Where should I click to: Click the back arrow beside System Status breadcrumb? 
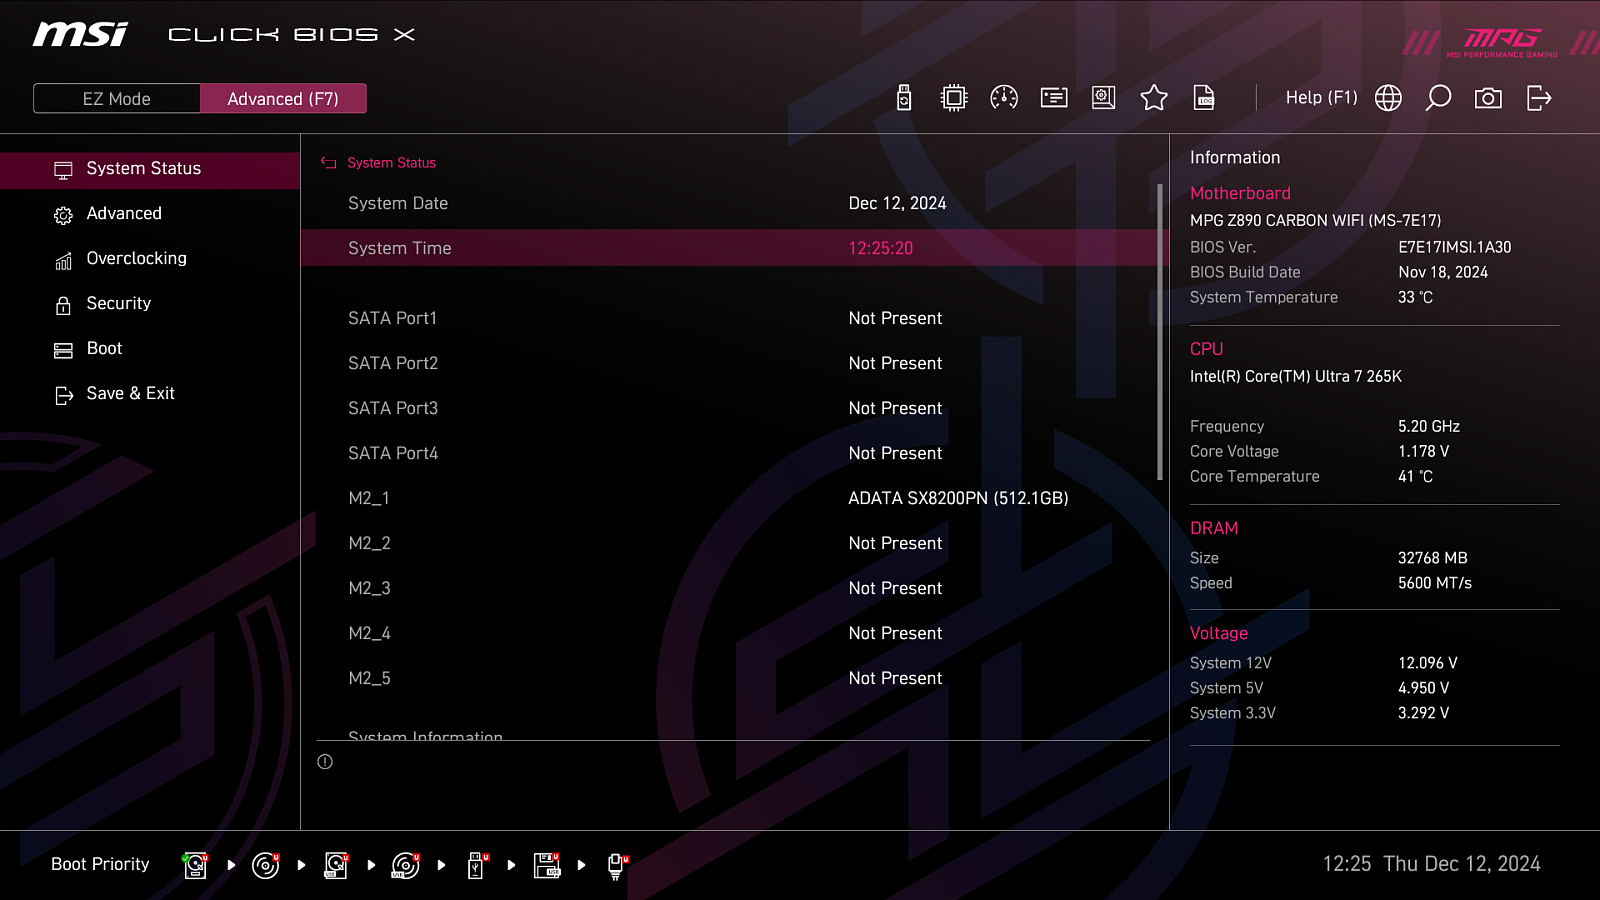[x=328, y=163]
